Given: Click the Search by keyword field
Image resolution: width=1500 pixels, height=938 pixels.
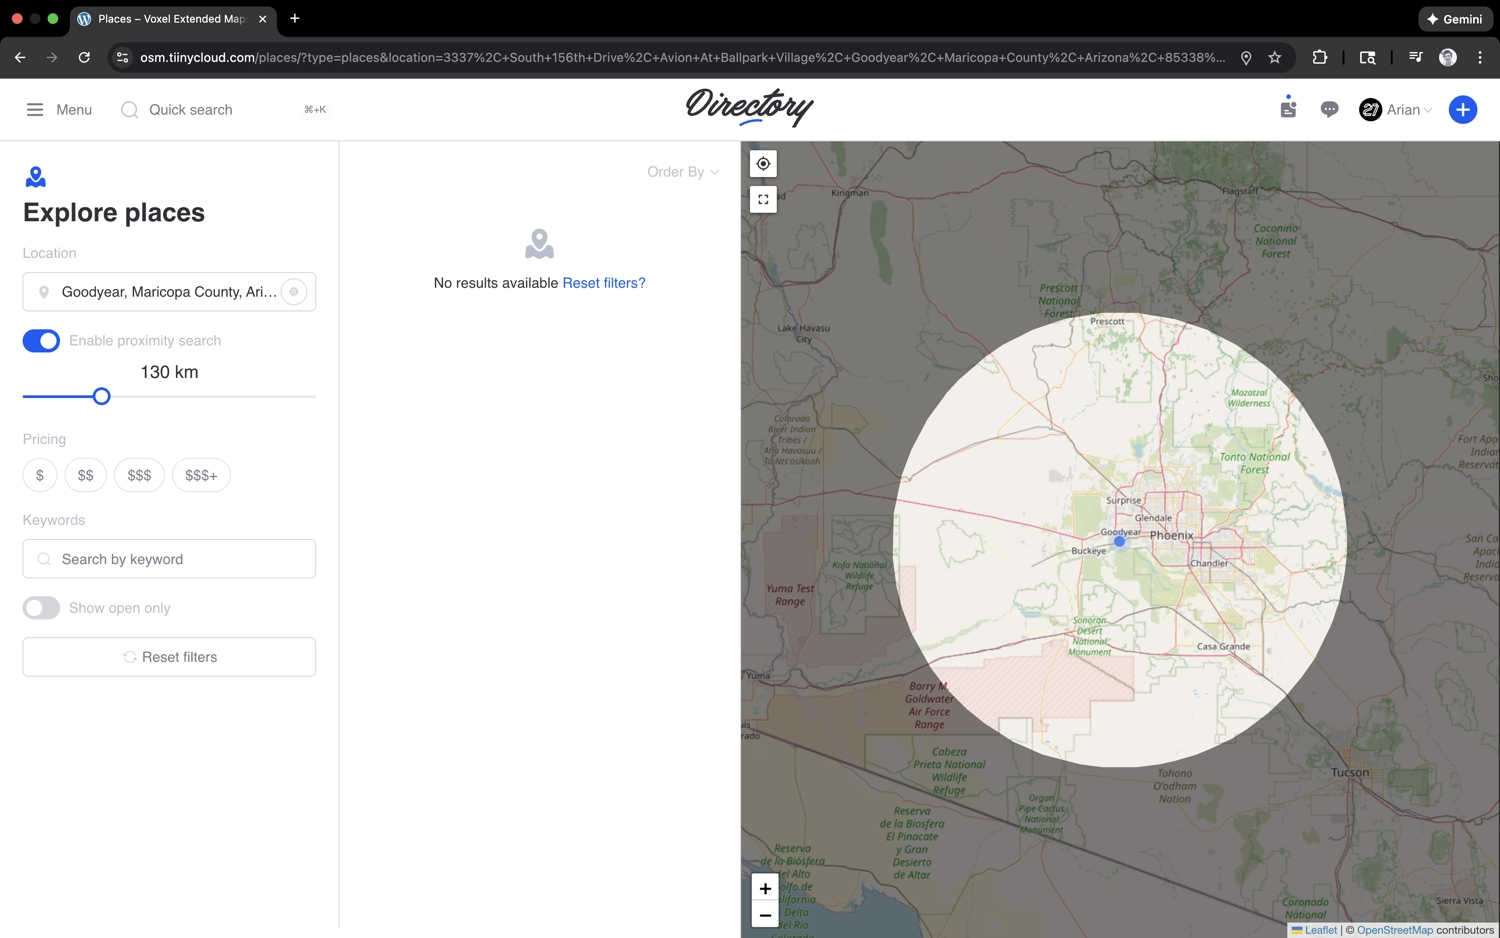Looking at the screenshot, I should (169, 559).
